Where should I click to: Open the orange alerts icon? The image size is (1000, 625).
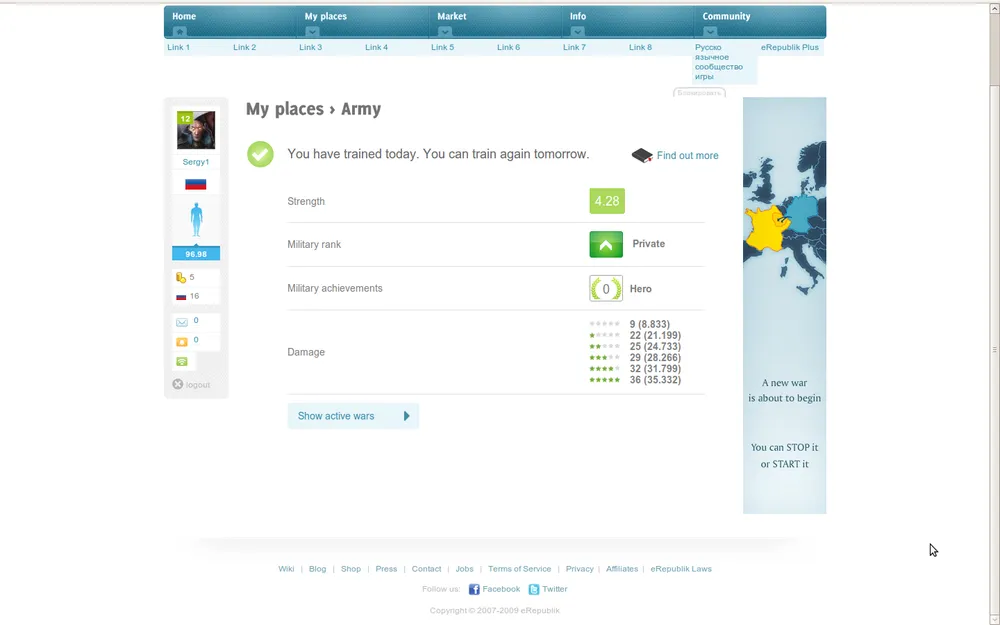[x=182, y=342]
